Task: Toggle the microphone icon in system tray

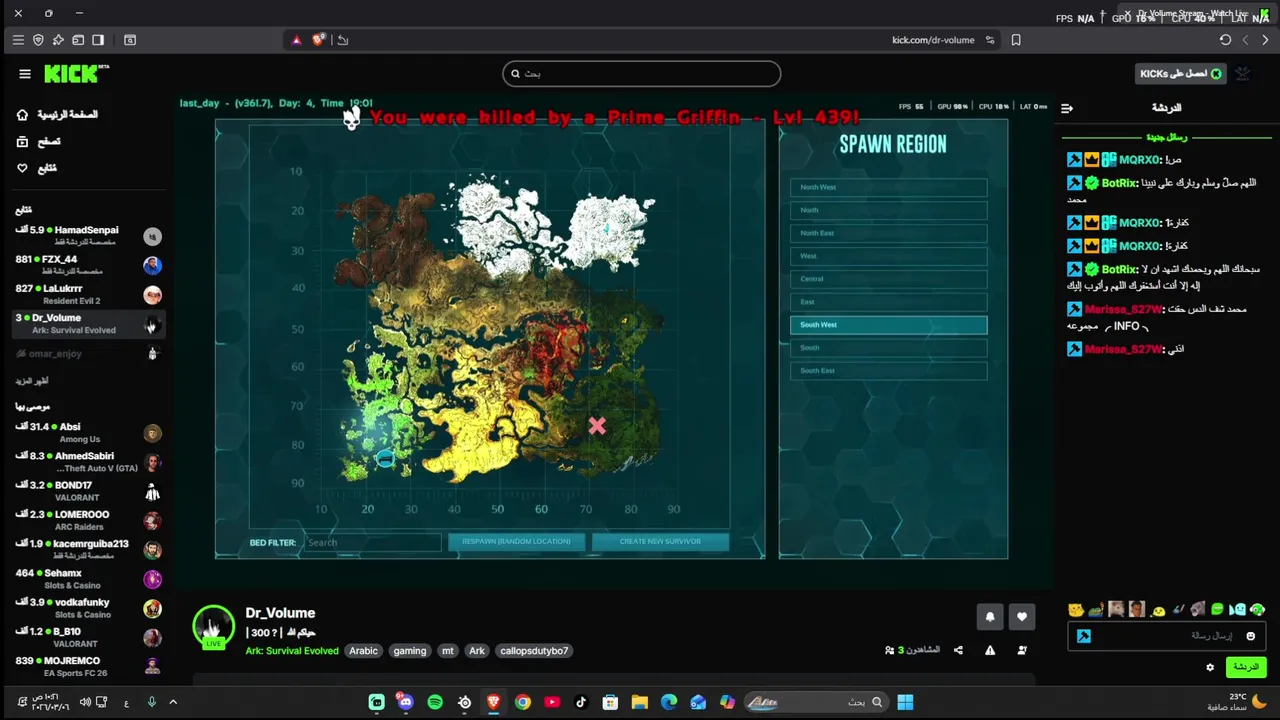Action: [x=152, y=702]
